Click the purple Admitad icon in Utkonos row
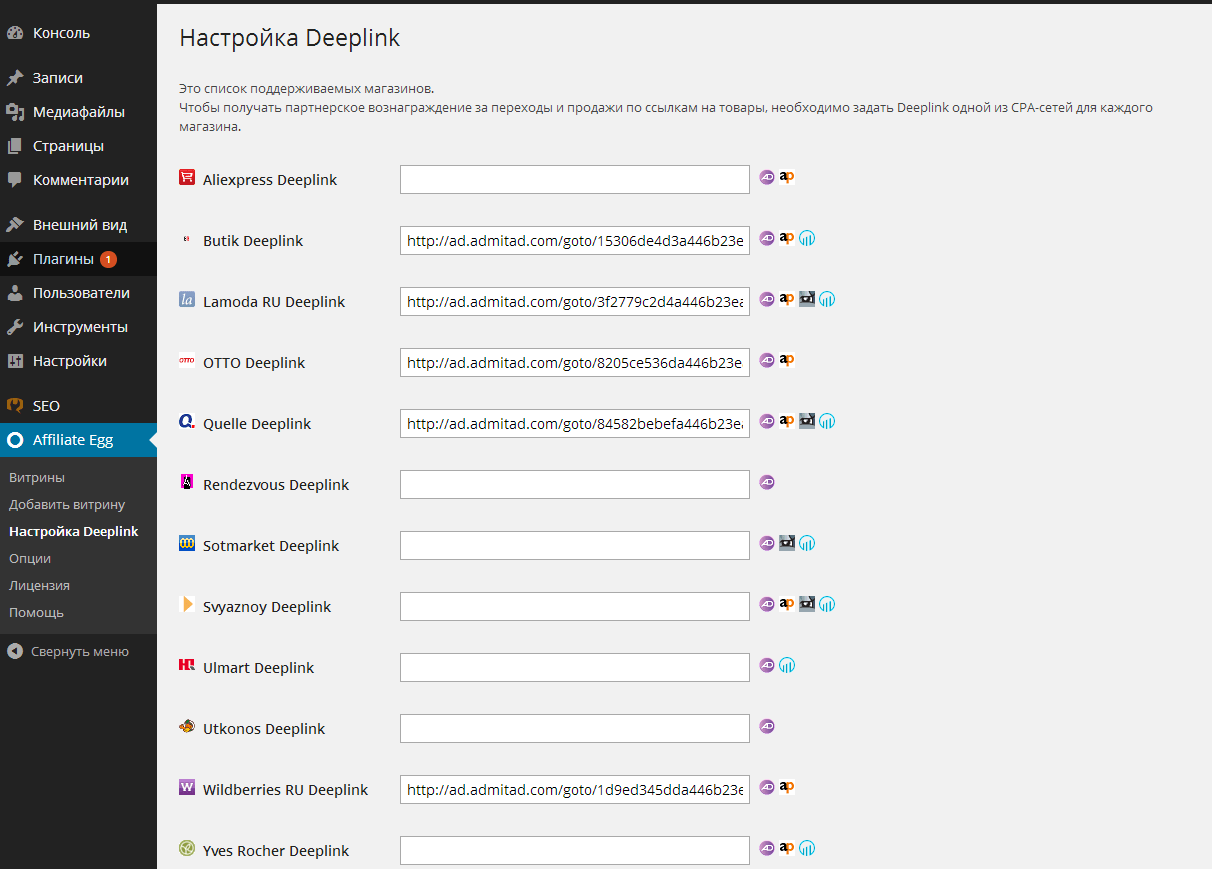This screenshot has width=1212, height=869. (x=767, y=726)
